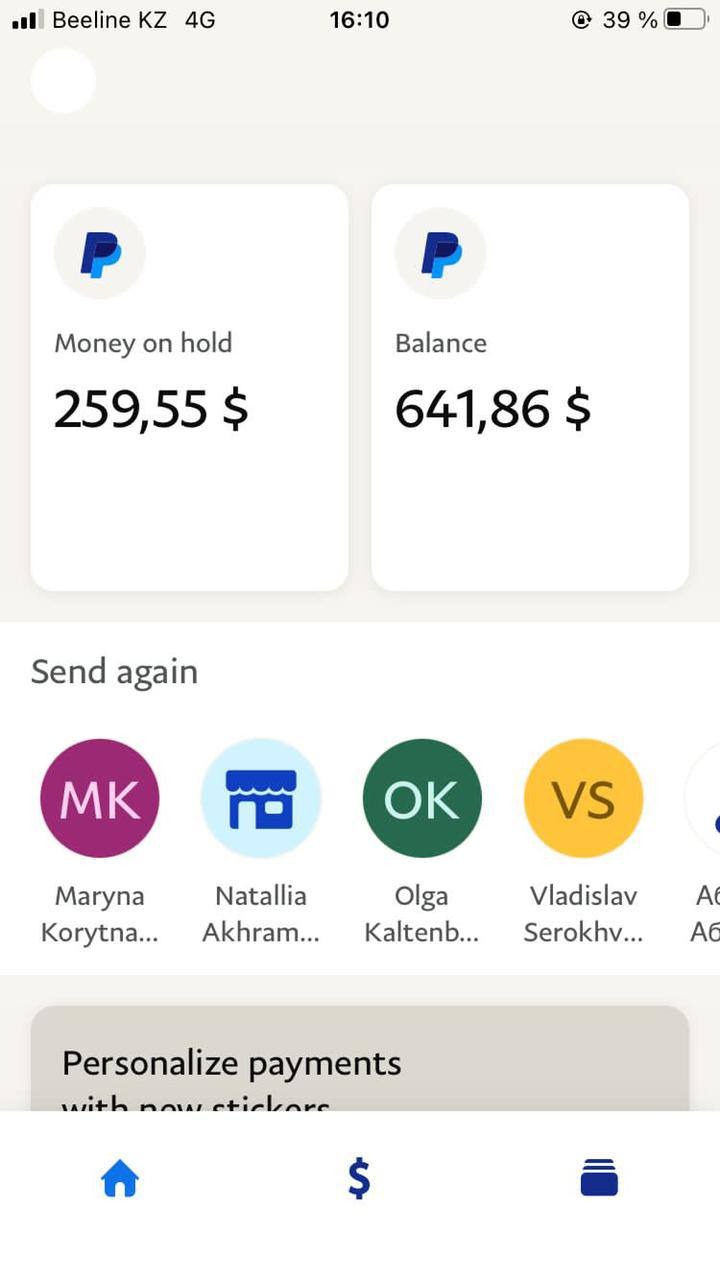
Task: Select the MK contact avatar
Action: tap(100, 798)
